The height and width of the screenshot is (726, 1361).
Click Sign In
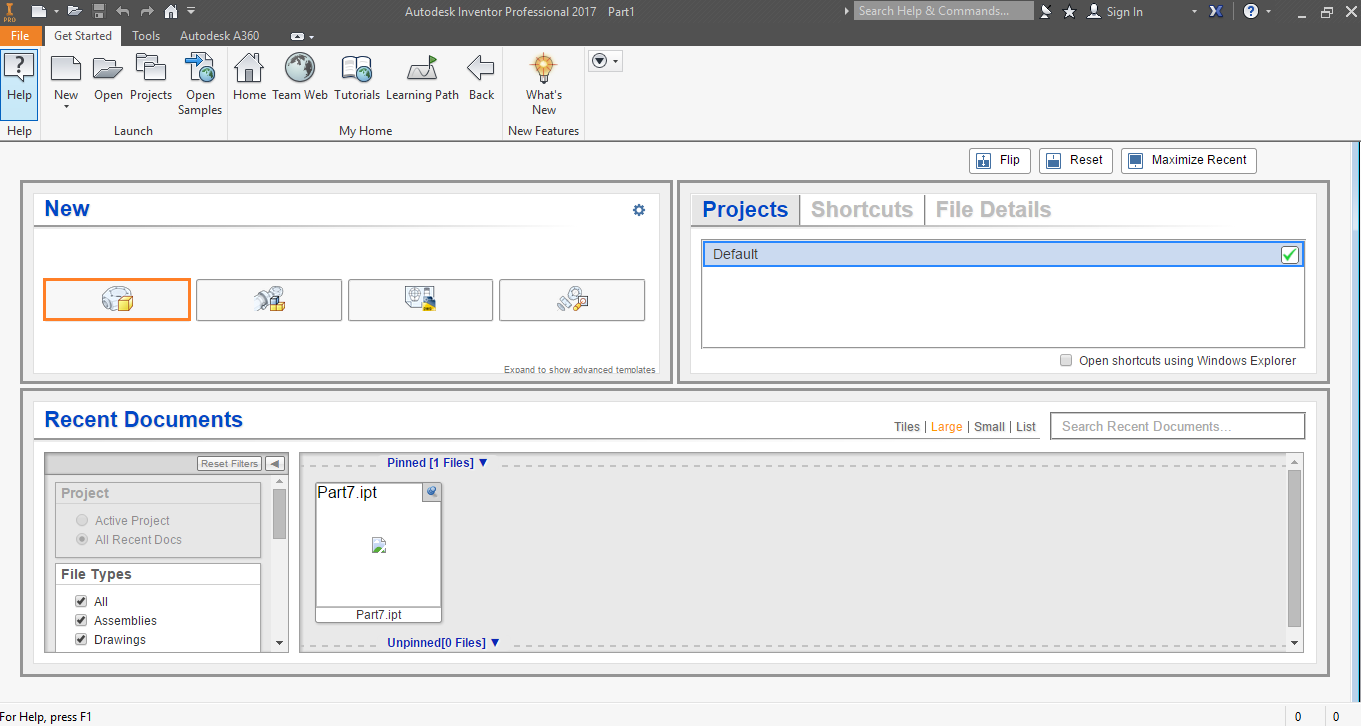1125,11
